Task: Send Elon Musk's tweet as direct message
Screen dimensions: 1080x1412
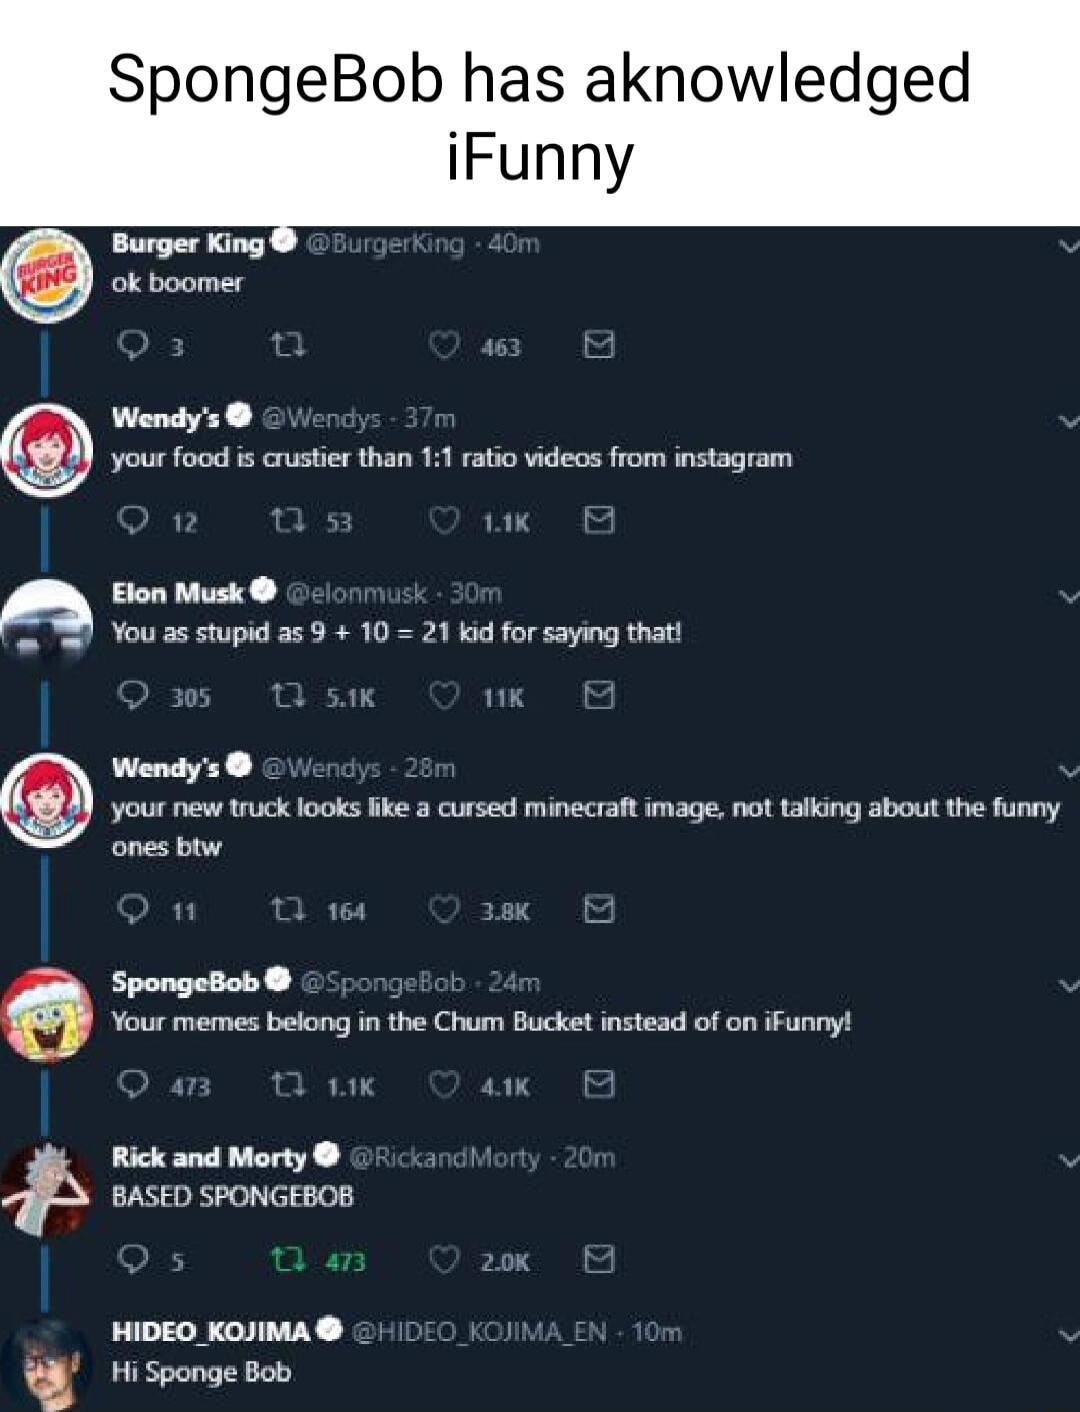Action: tap(599, 696)
